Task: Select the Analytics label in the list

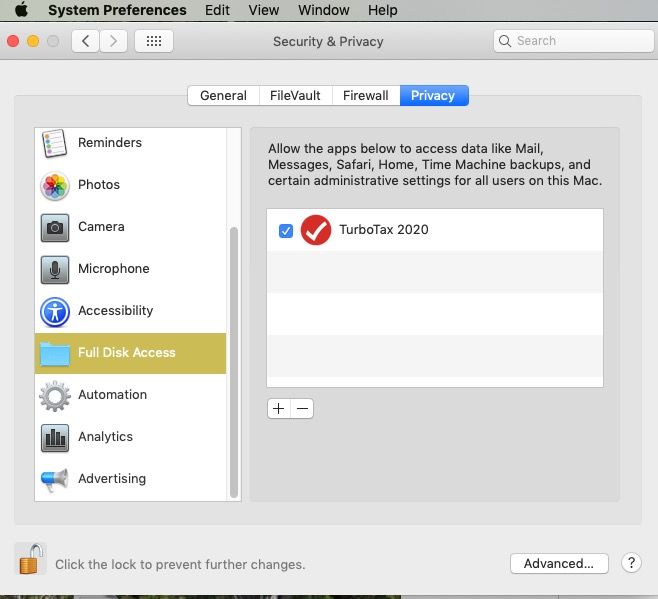Action: coord(105,437)
